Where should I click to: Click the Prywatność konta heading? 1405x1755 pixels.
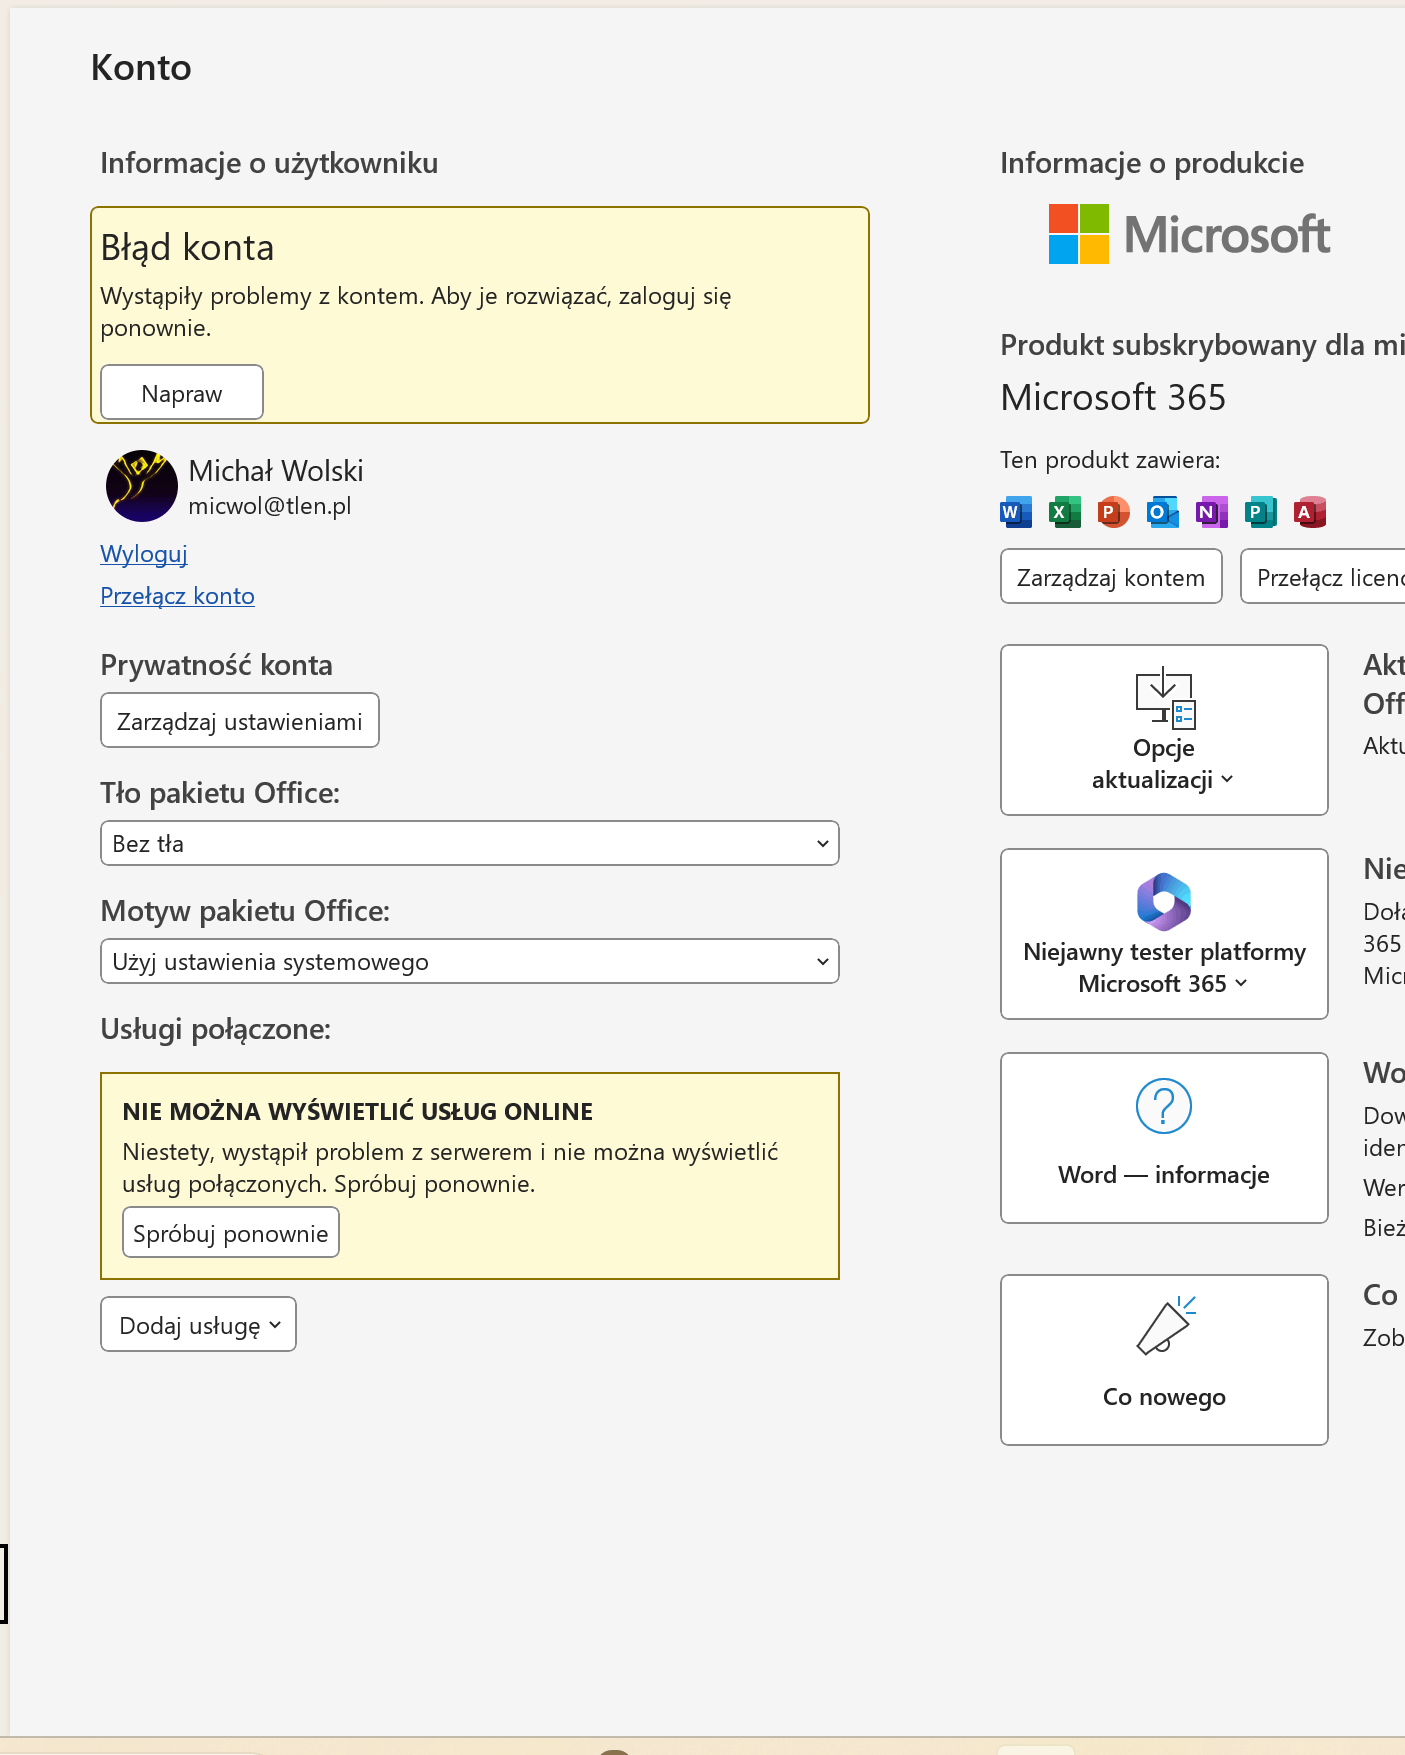(x=216, y=665)
